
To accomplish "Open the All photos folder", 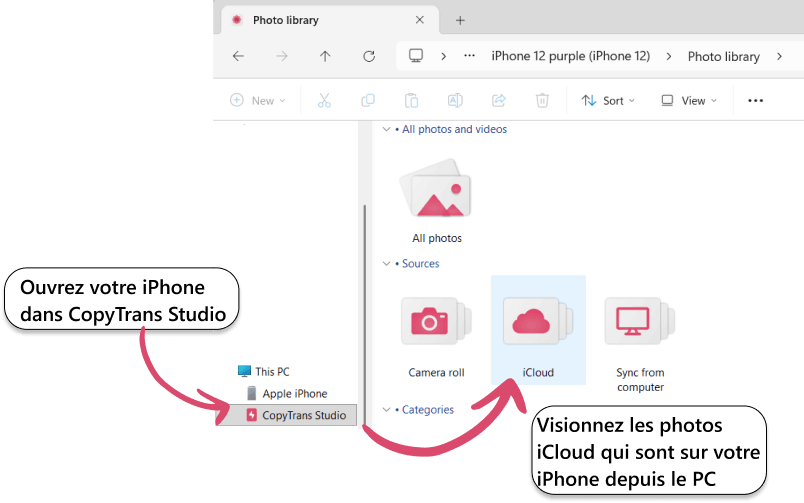I will click(436, 201).
